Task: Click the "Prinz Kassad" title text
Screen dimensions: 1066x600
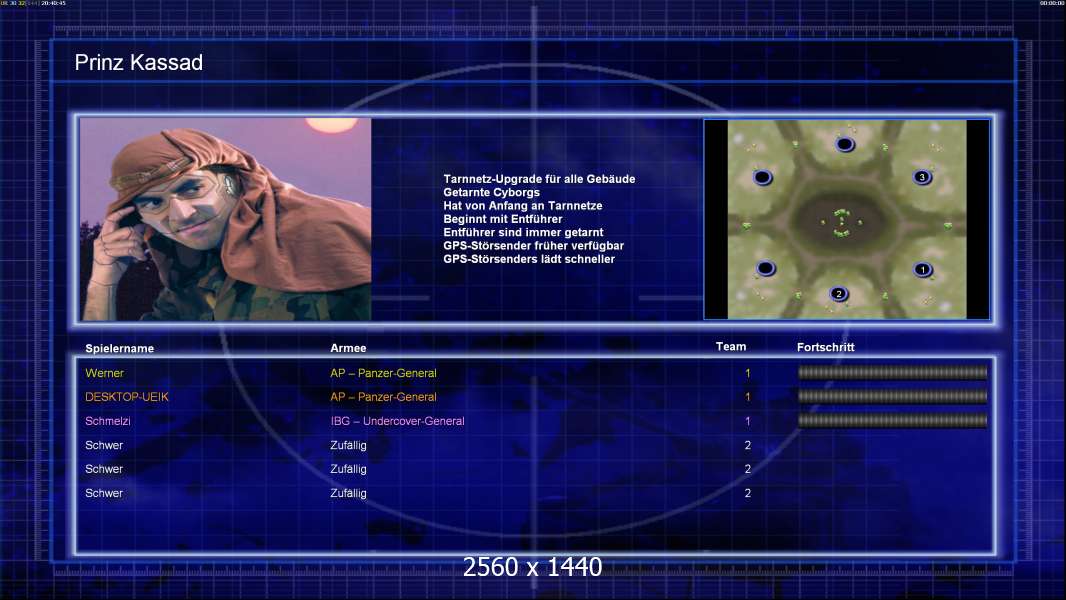Action: [139, 63]
